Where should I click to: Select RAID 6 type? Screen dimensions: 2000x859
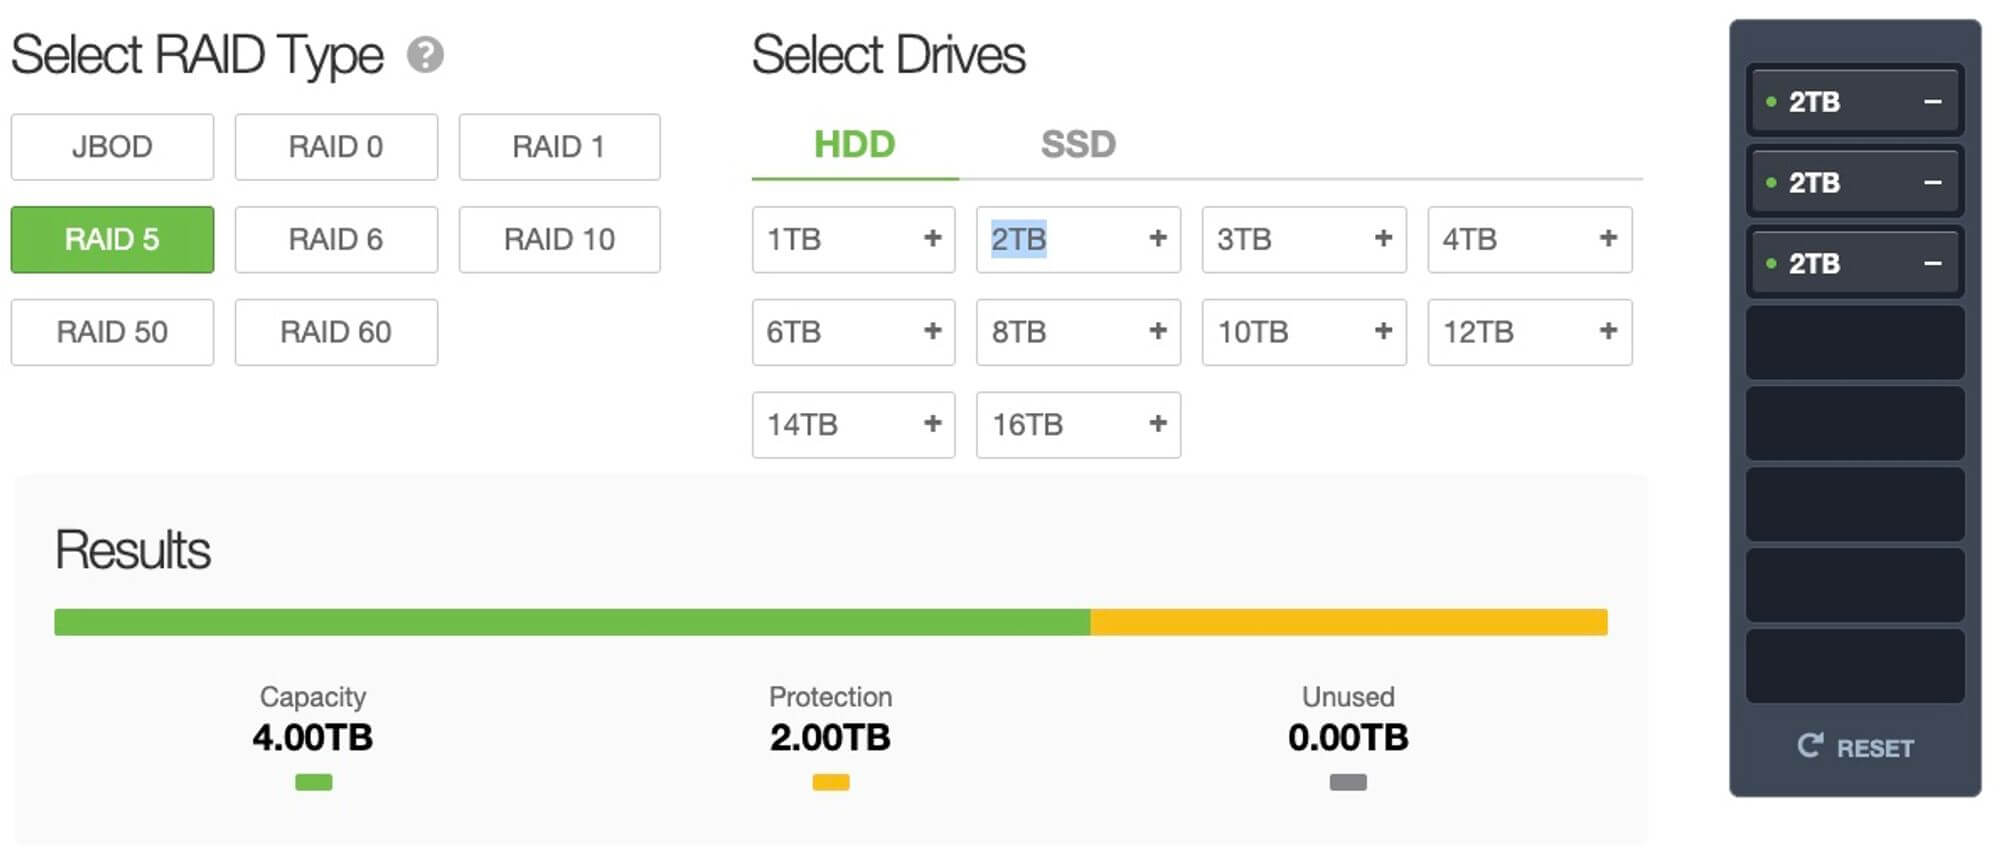click(336, 239)
